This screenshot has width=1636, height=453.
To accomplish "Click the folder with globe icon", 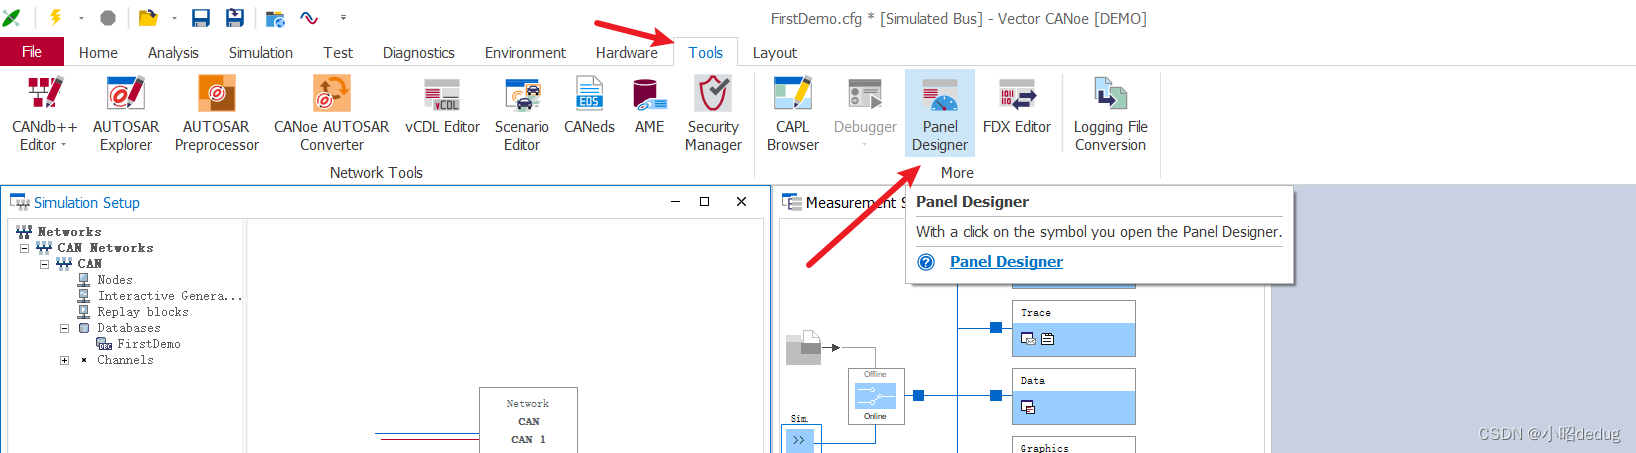I will (275, 18).
